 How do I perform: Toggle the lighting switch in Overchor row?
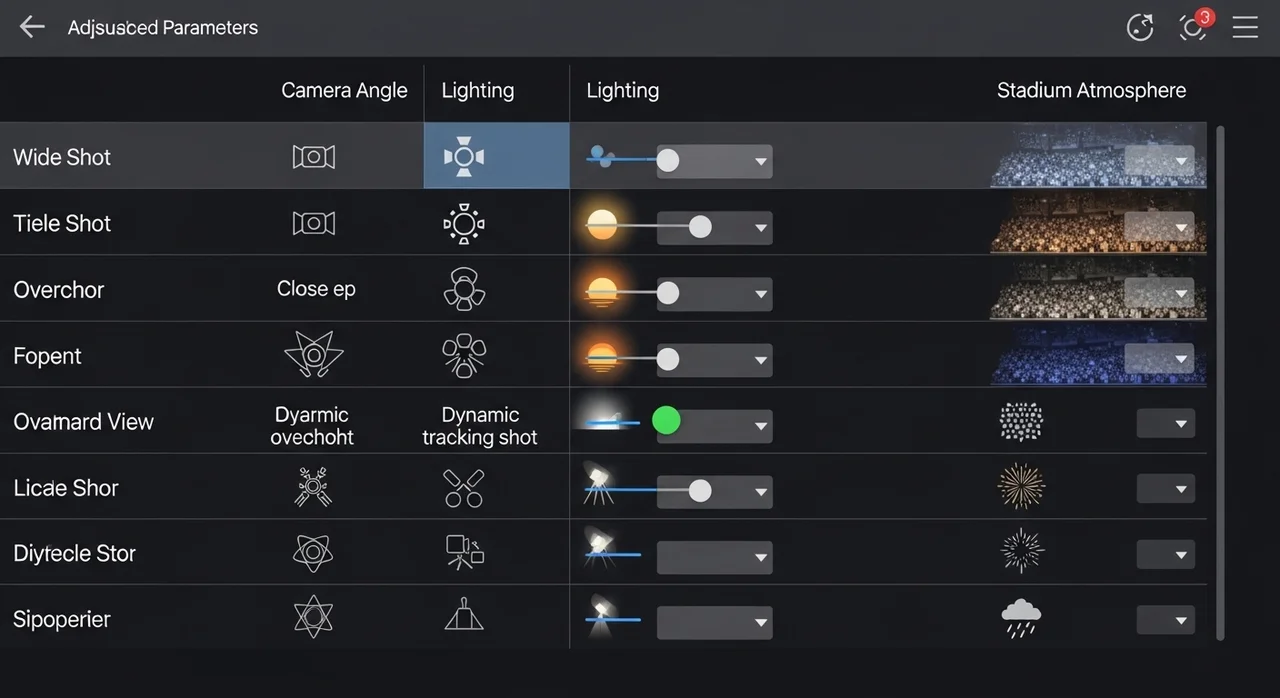(668, 292)
